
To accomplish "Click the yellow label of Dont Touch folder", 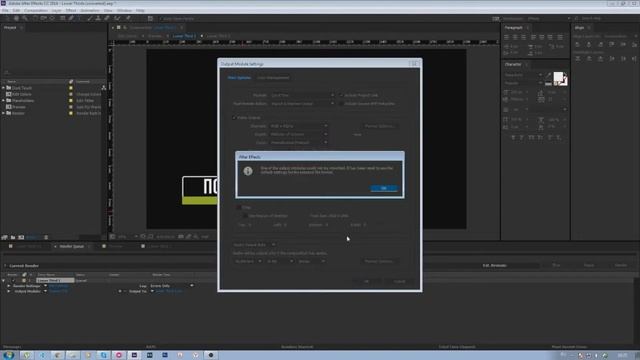I will point(71,88).
